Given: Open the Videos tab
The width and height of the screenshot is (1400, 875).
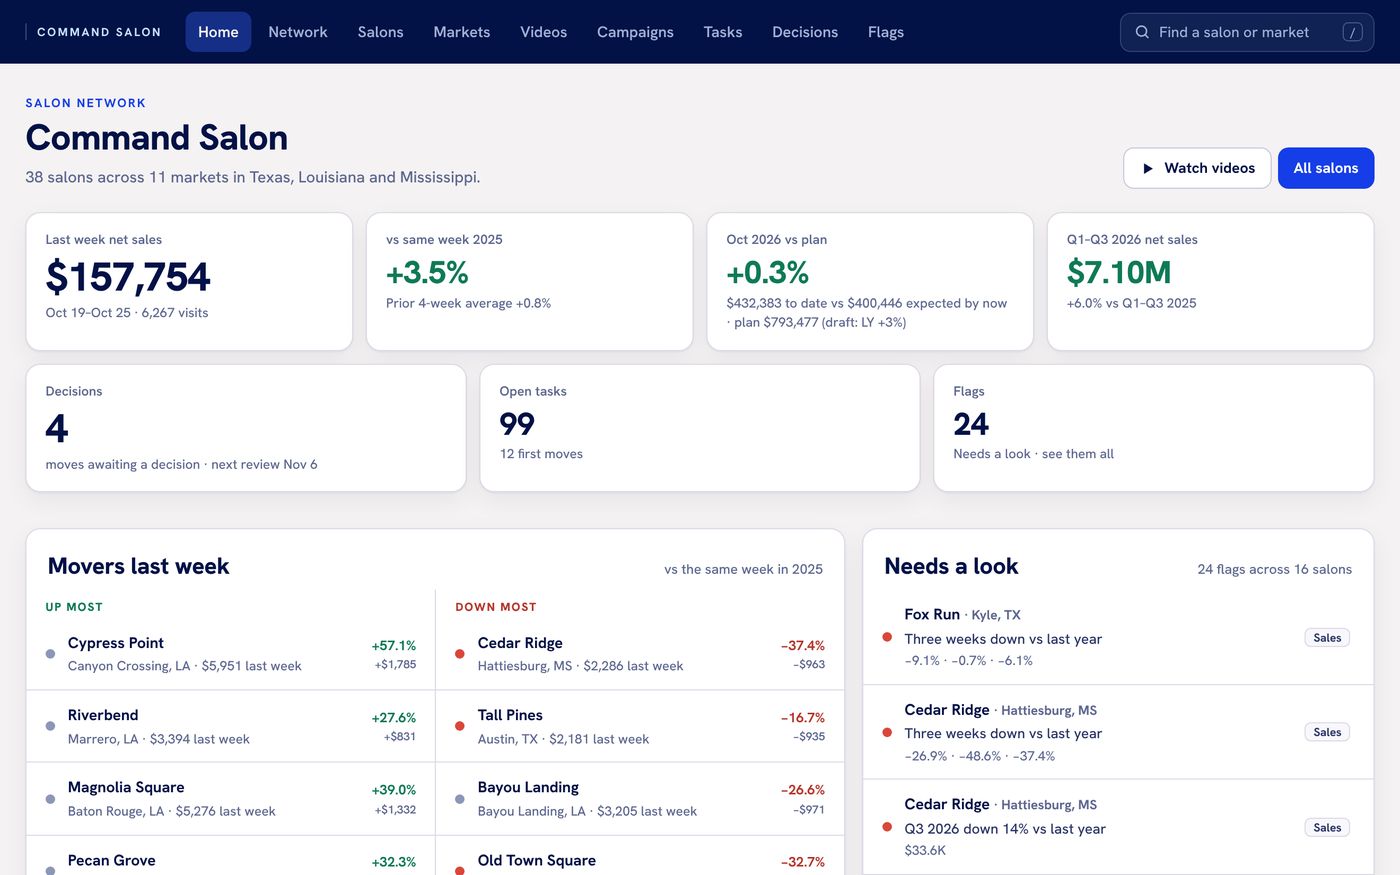Looking at the screenshot, I should point(544,32).
